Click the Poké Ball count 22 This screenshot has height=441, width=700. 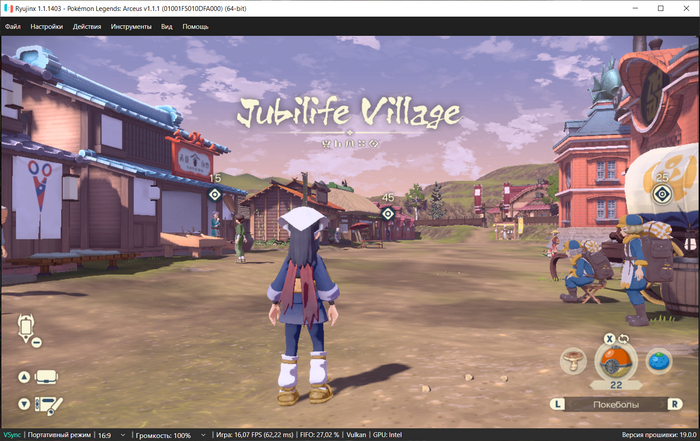(x=616, y=385)
